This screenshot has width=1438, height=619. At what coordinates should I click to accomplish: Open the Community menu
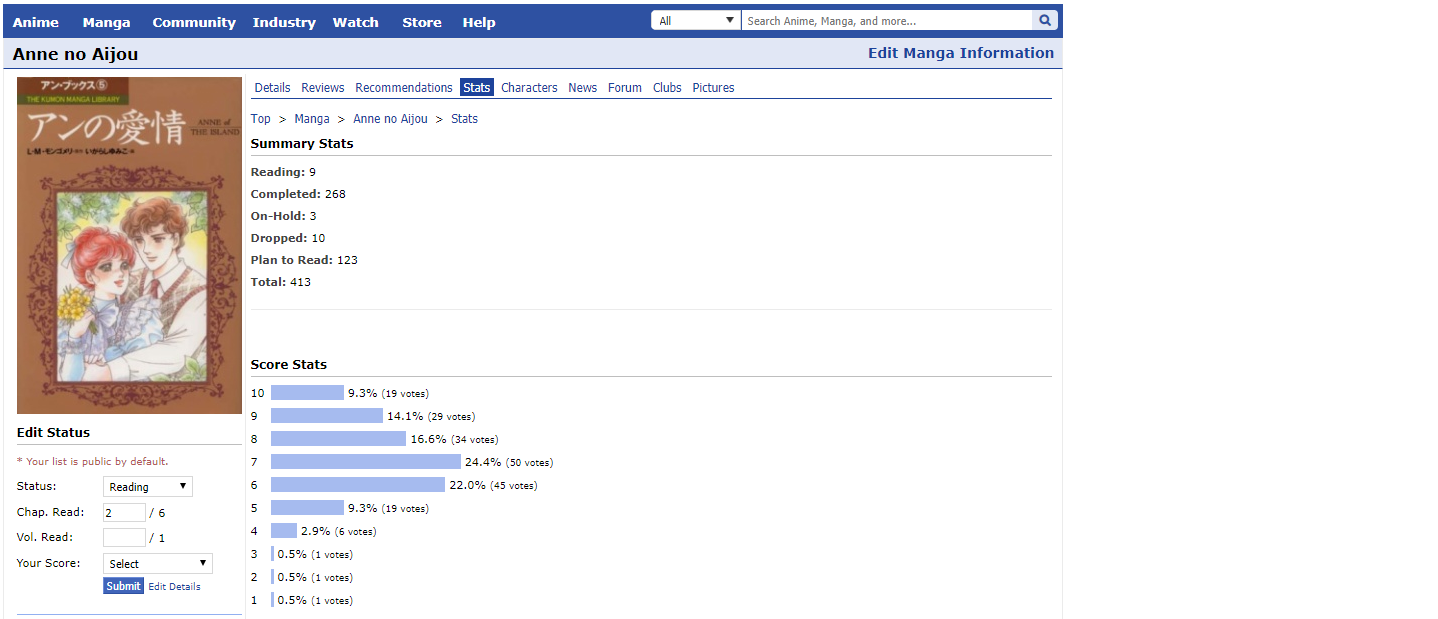tap(194, 22)
